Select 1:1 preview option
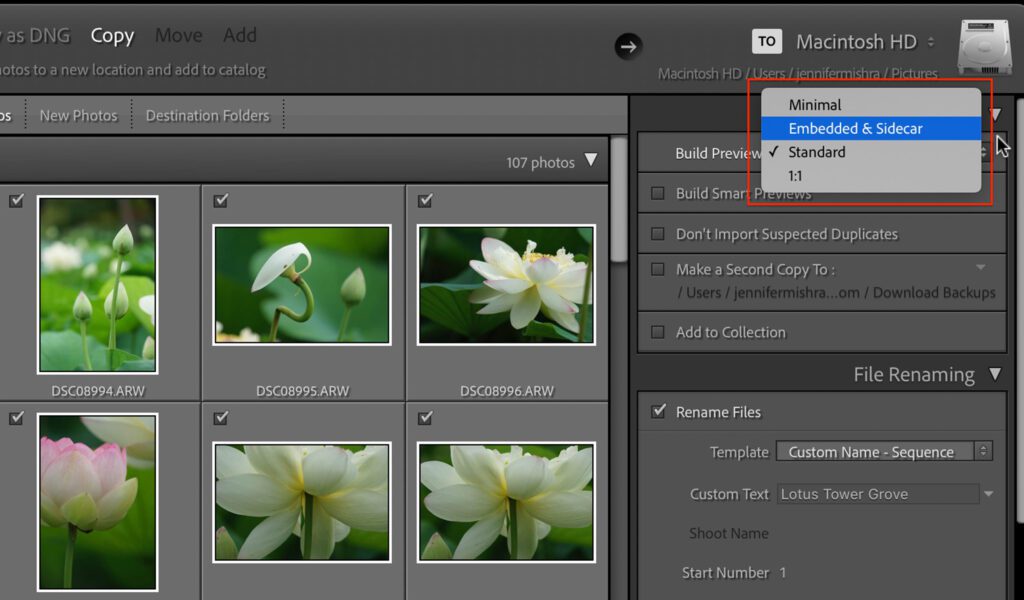Image resolution: width=1024 pixels, height=600 pixels. (x=795, y=176)
